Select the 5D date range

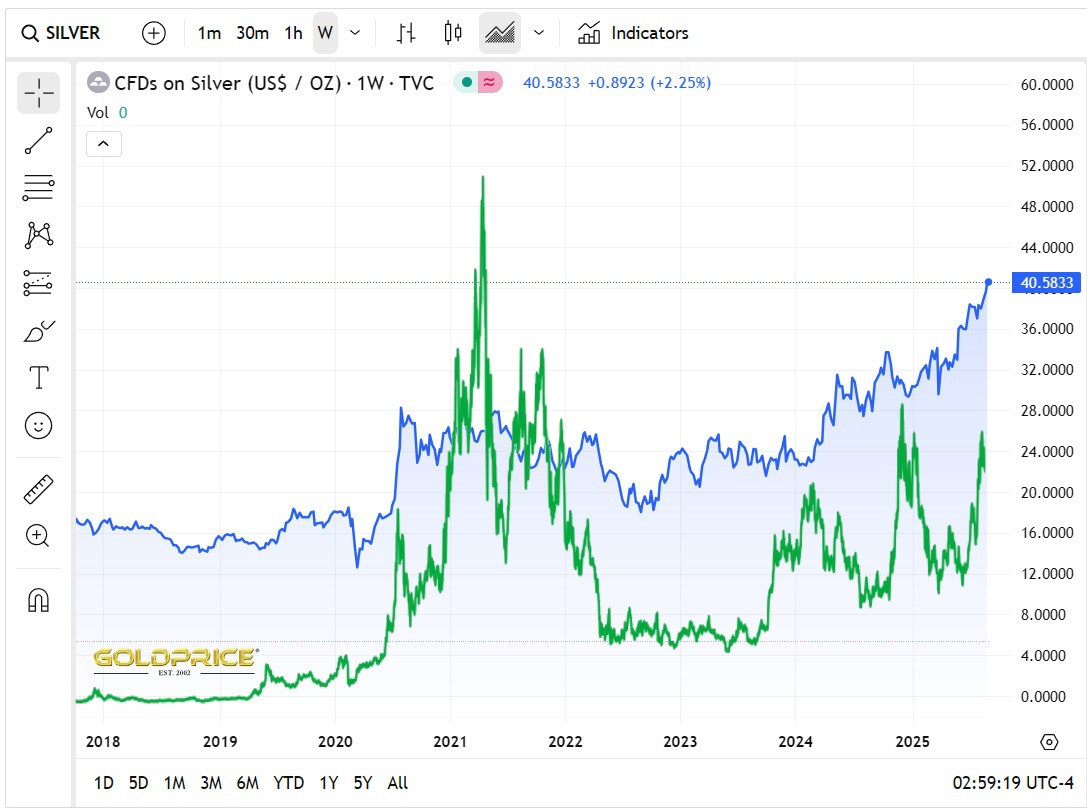tap(139, 783)
